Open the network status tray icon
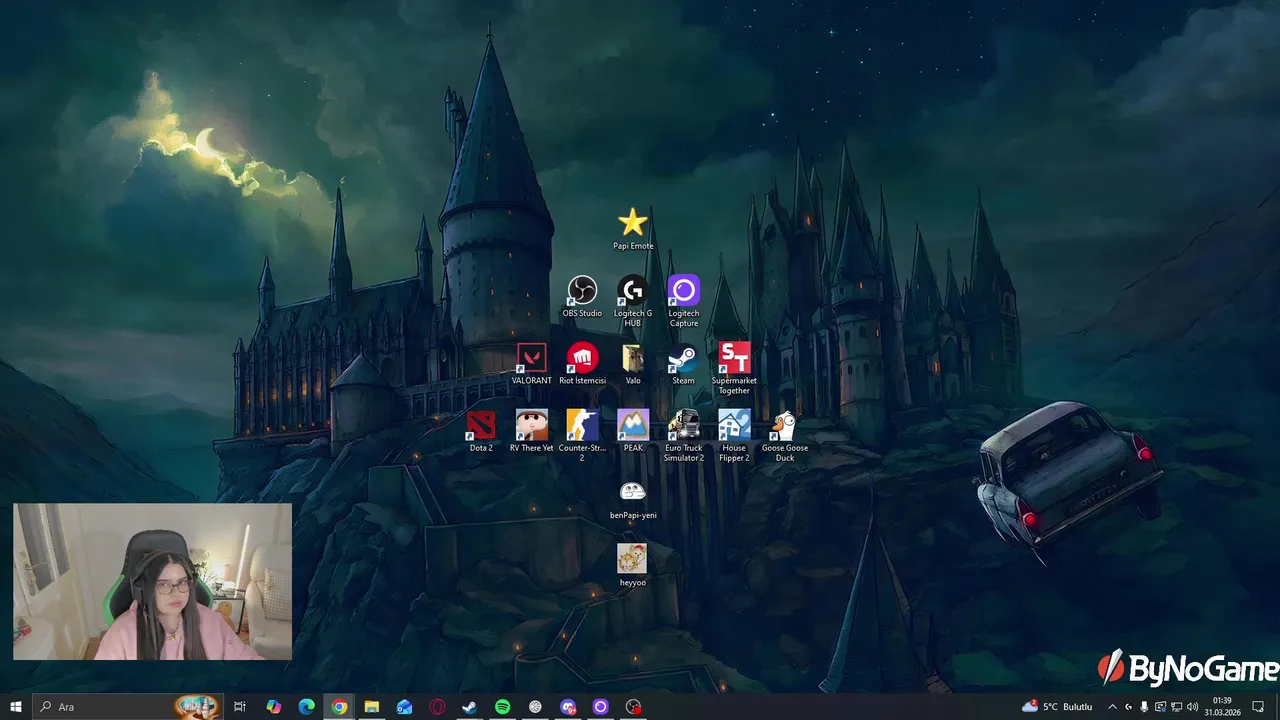 click(1176, 707)
